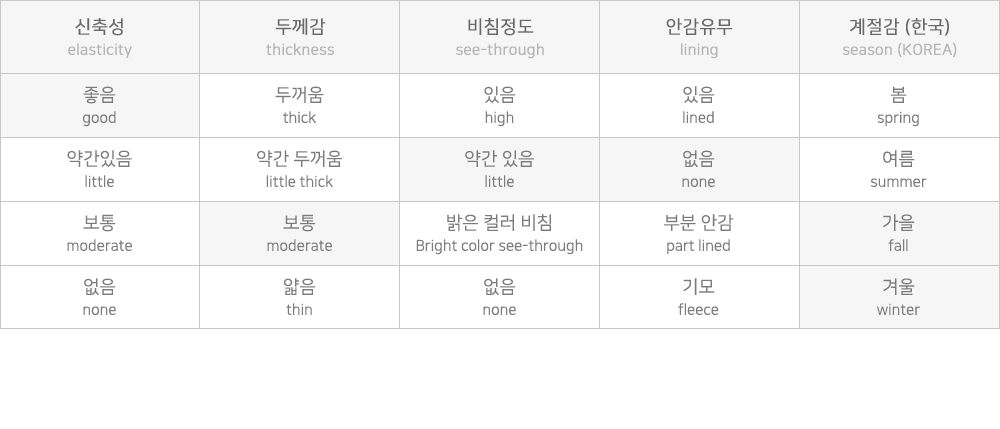Select 'none' in the lining column
The image size is (1000, 429).
pyautogui.click(x=699, y=170)
